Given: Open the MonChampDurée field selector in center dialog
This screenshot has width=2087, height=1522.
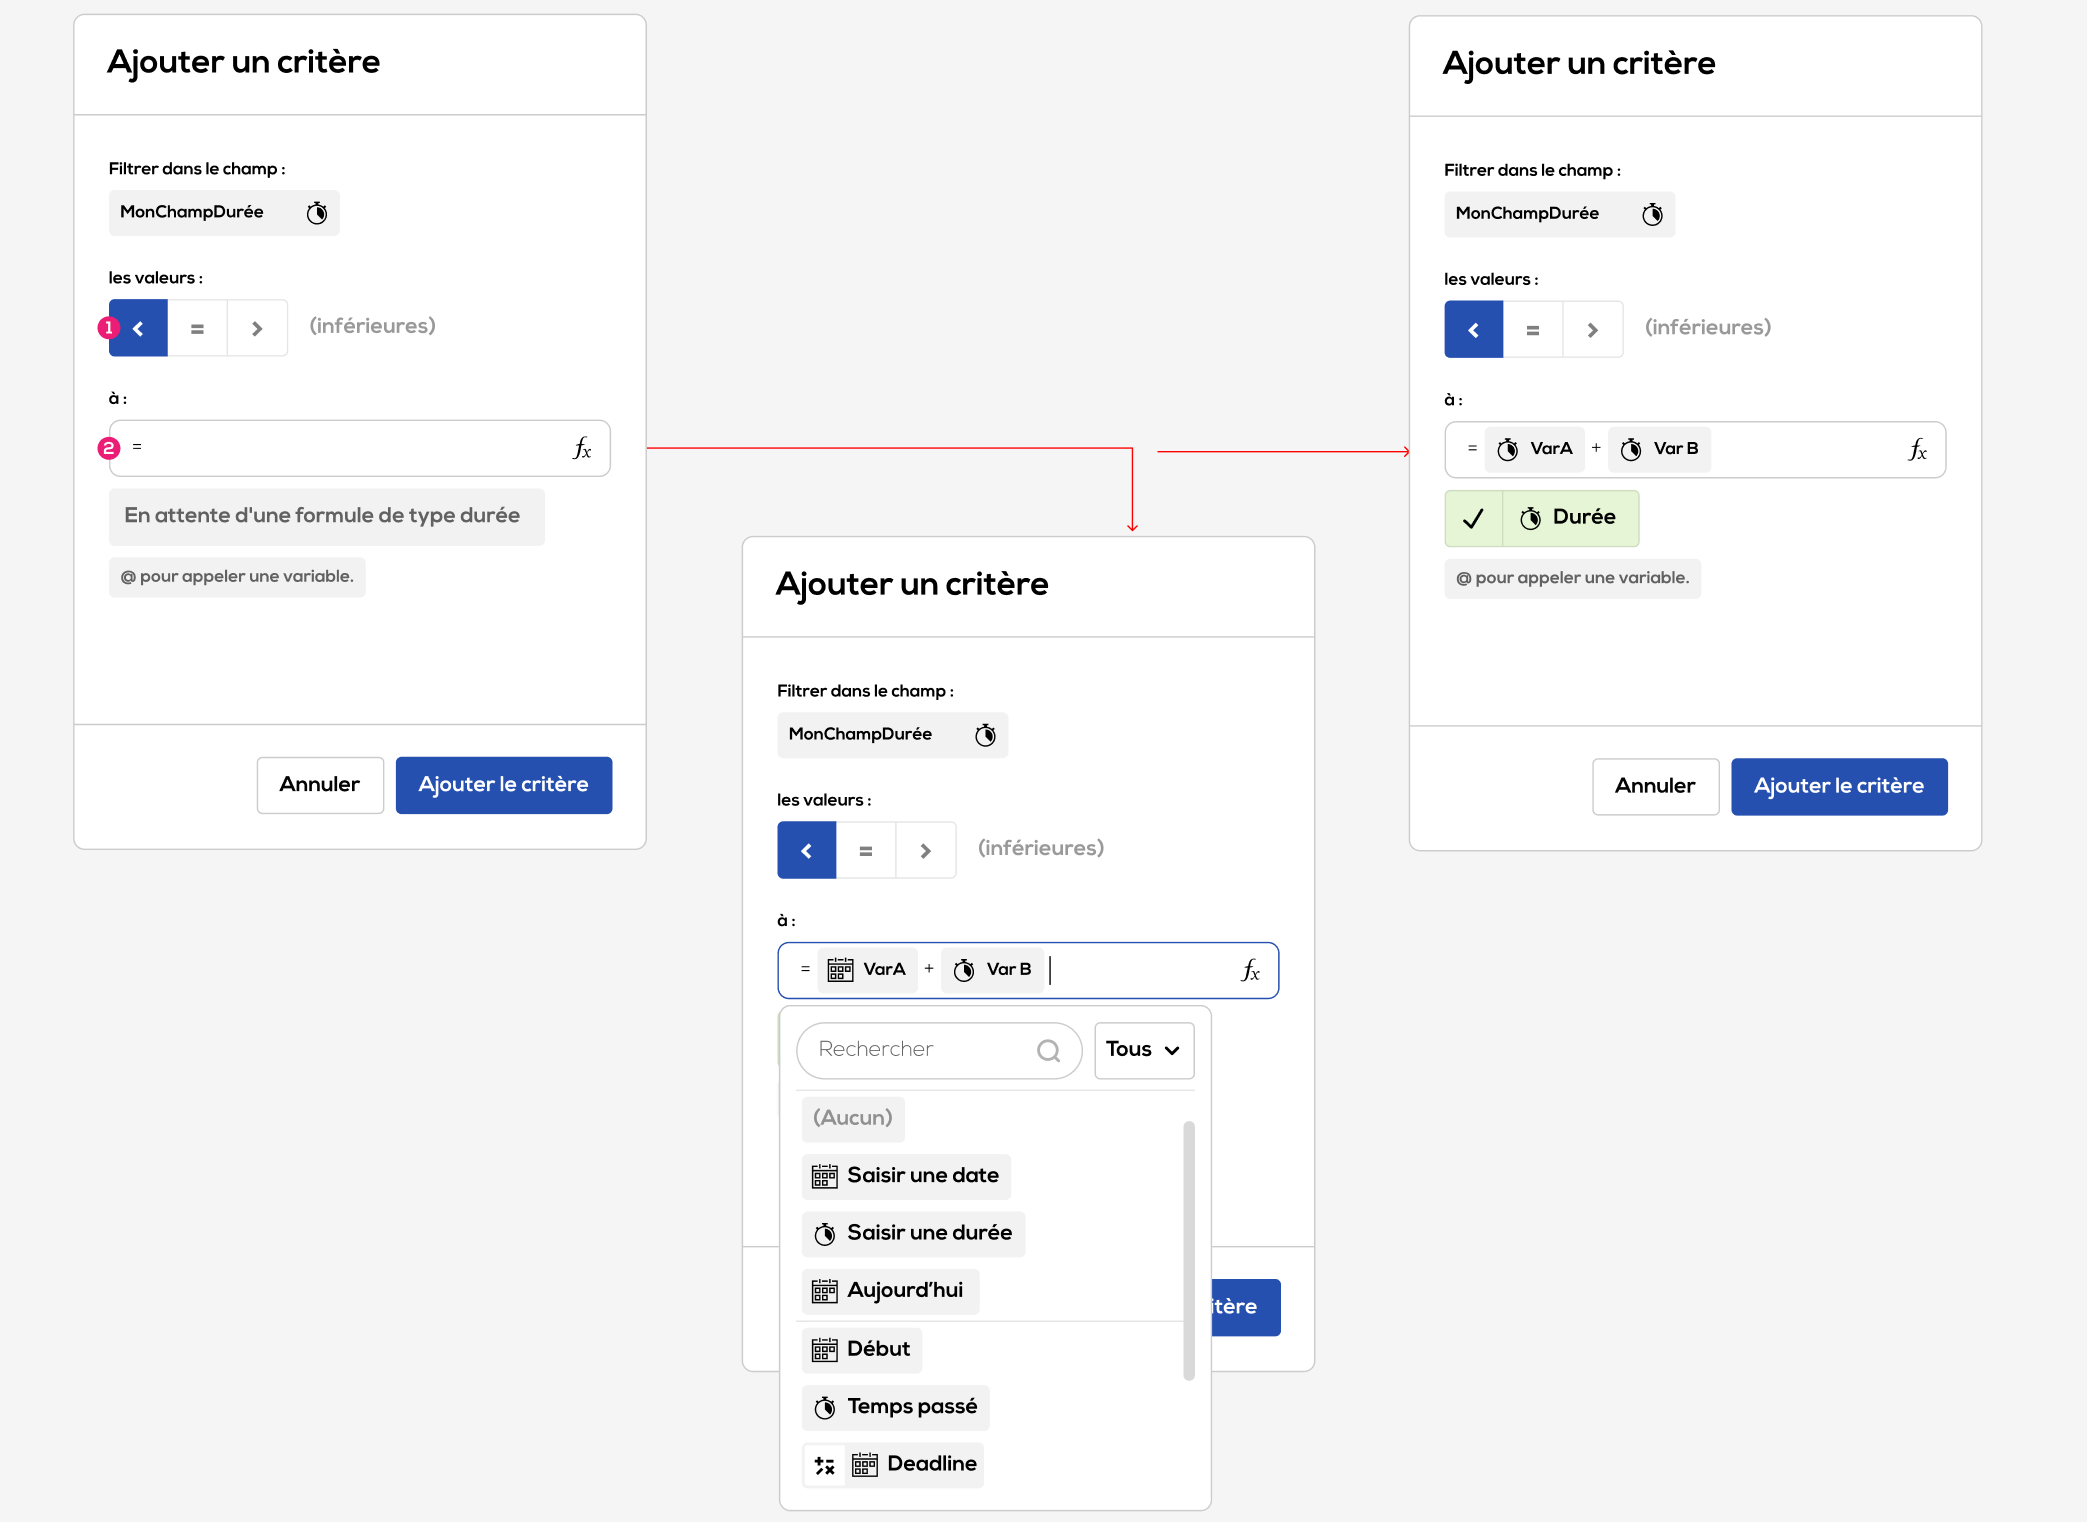Looking at the screenshot, I should coord(891,735).
